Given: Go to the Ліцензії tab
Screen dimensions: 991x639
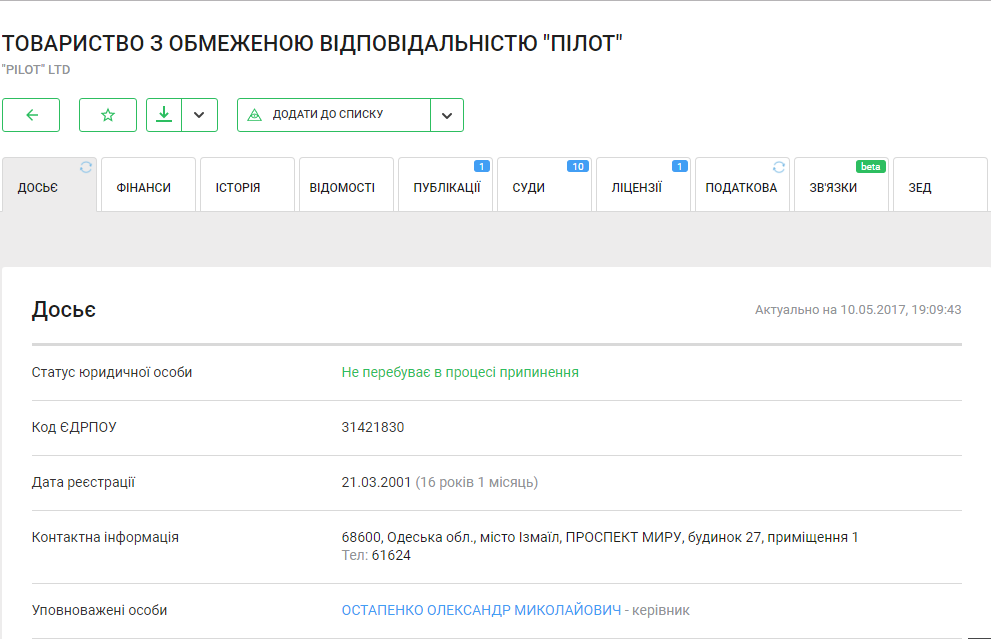Looking at the screenshot, I should click(636, 187).
